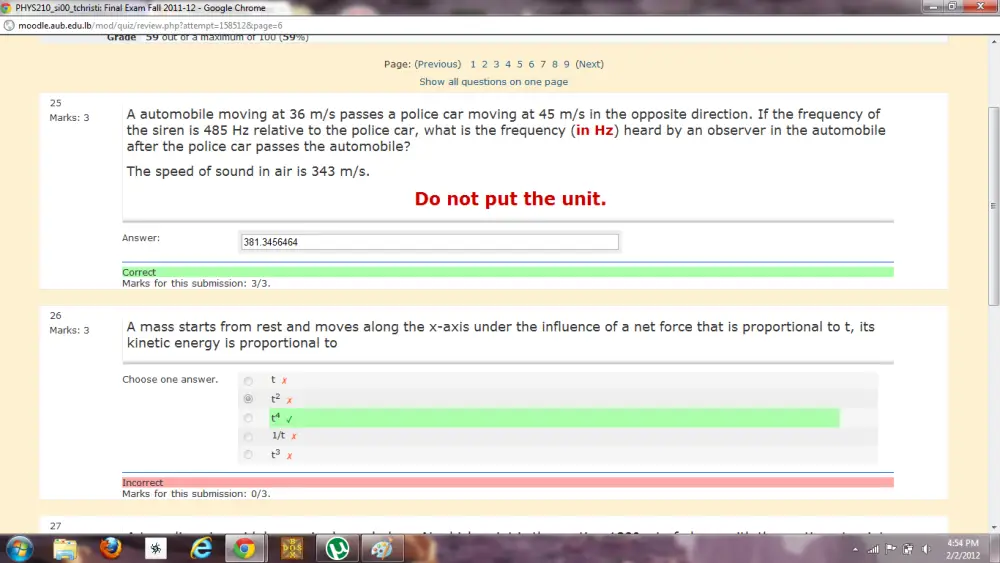Open quiz page 3

[496, 64]
